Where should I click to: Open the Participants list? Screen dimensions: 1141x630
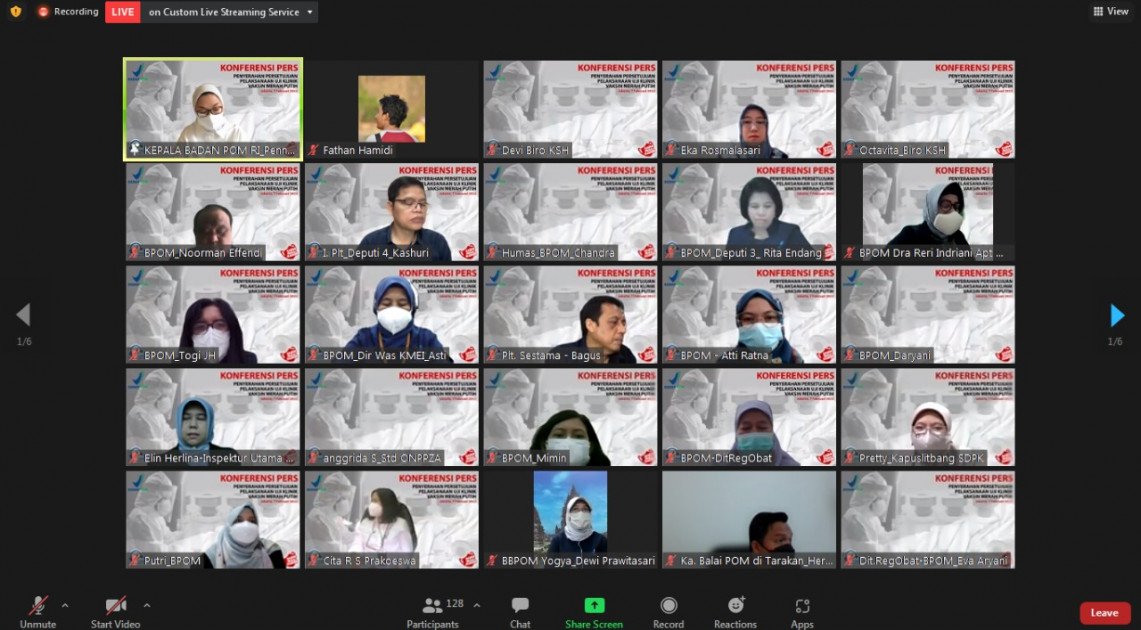click(433, 606)
